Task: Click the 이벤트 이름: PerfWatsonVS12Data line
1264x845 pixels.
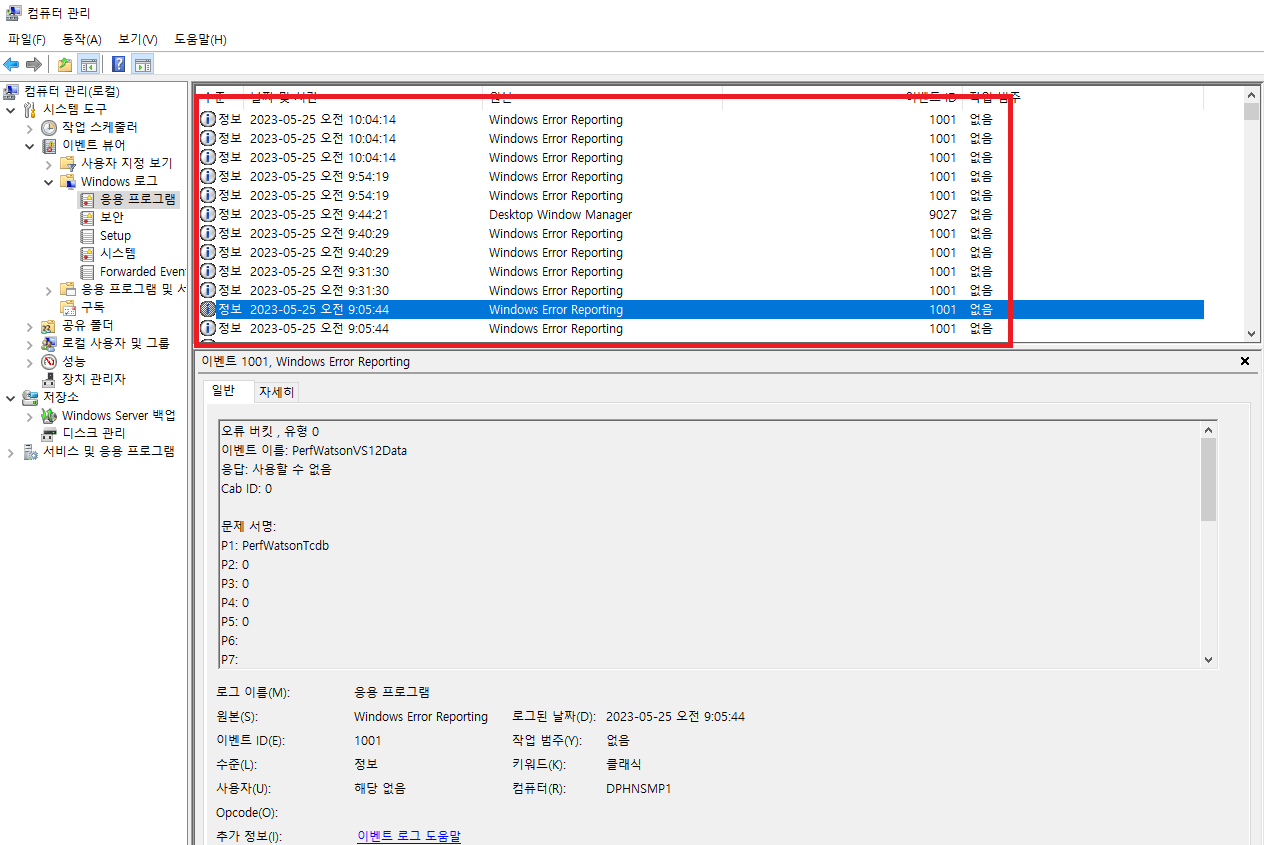Action: click(314, 450)
